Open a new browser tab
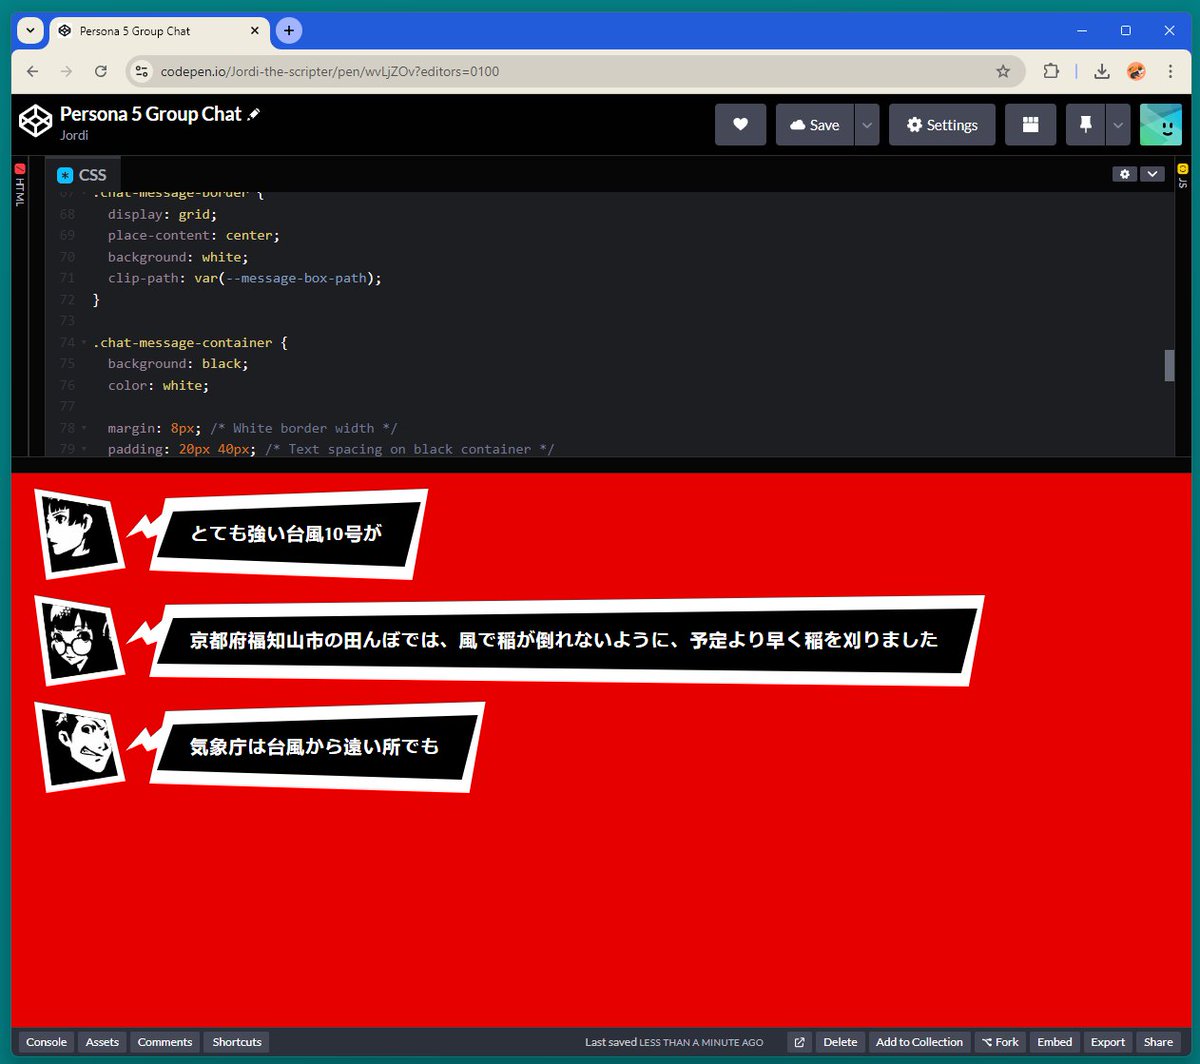The width and height of the screenshot is (1200, 1064). (x=289, y=31)
